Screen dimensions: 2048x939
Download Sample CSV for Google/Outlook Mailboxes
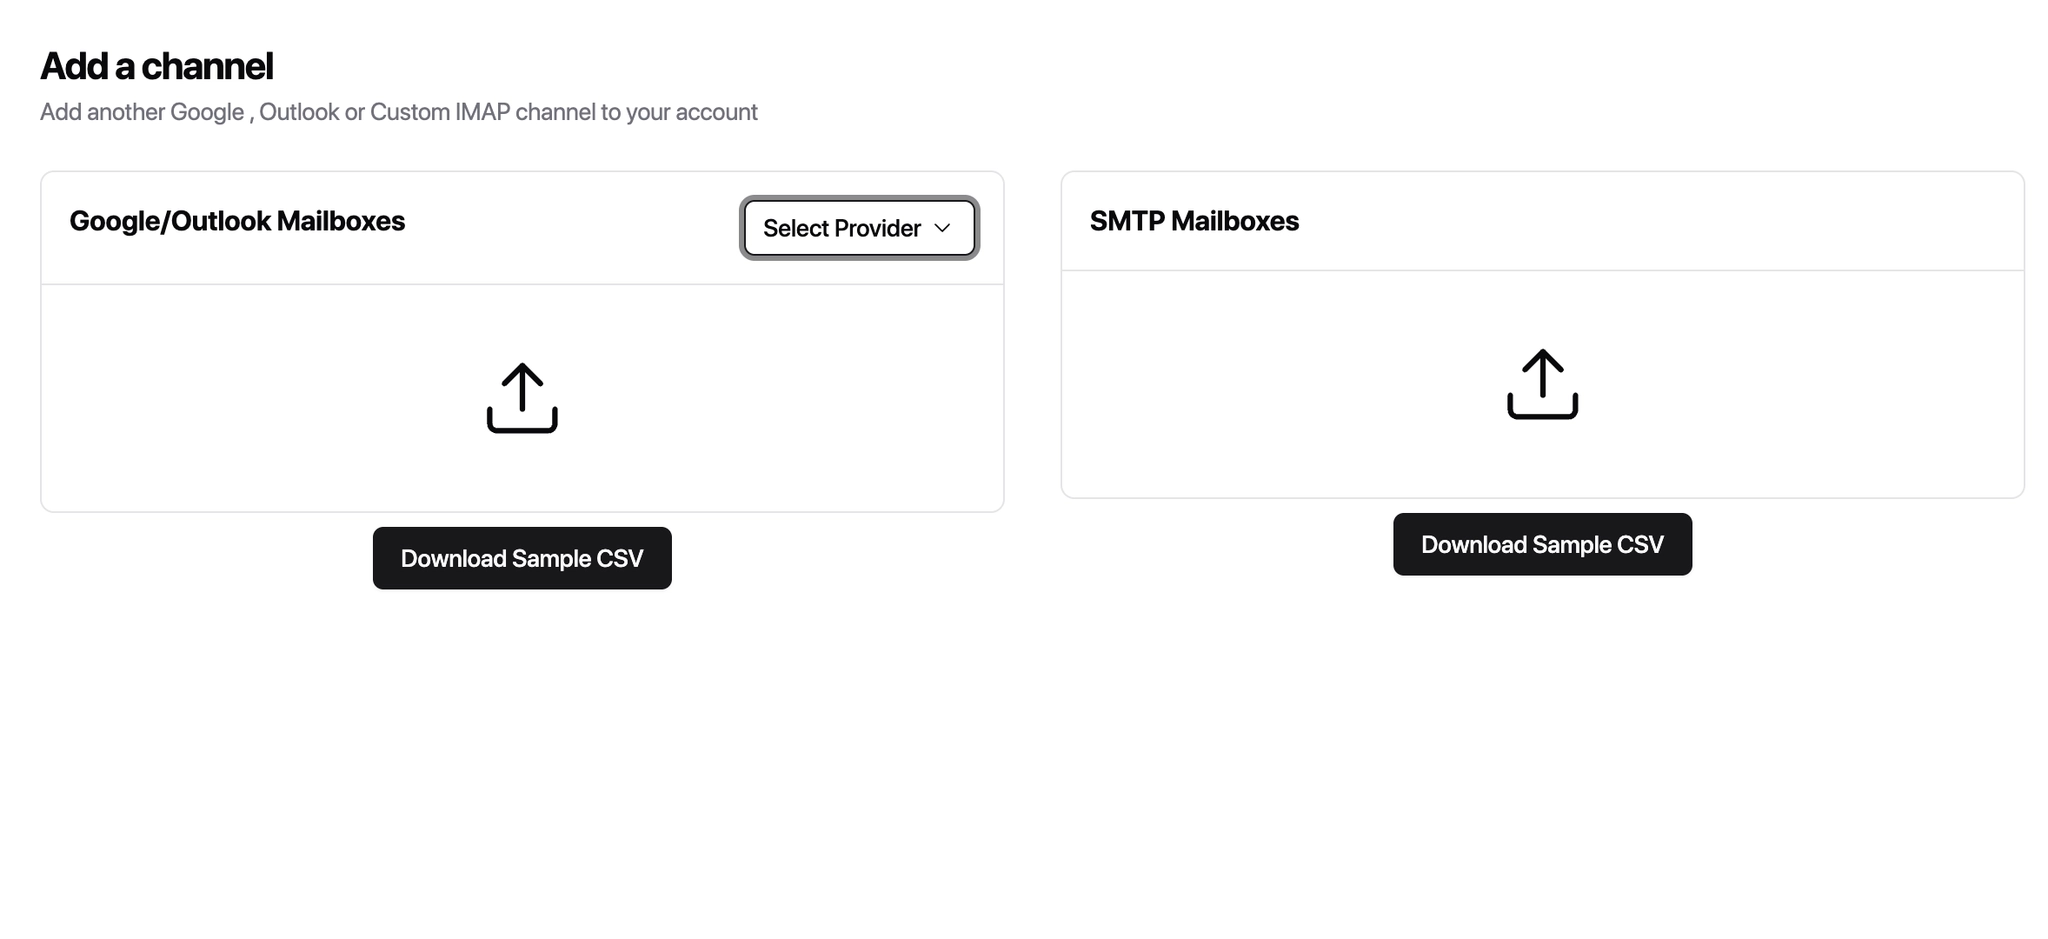click(x=522, y=558)
